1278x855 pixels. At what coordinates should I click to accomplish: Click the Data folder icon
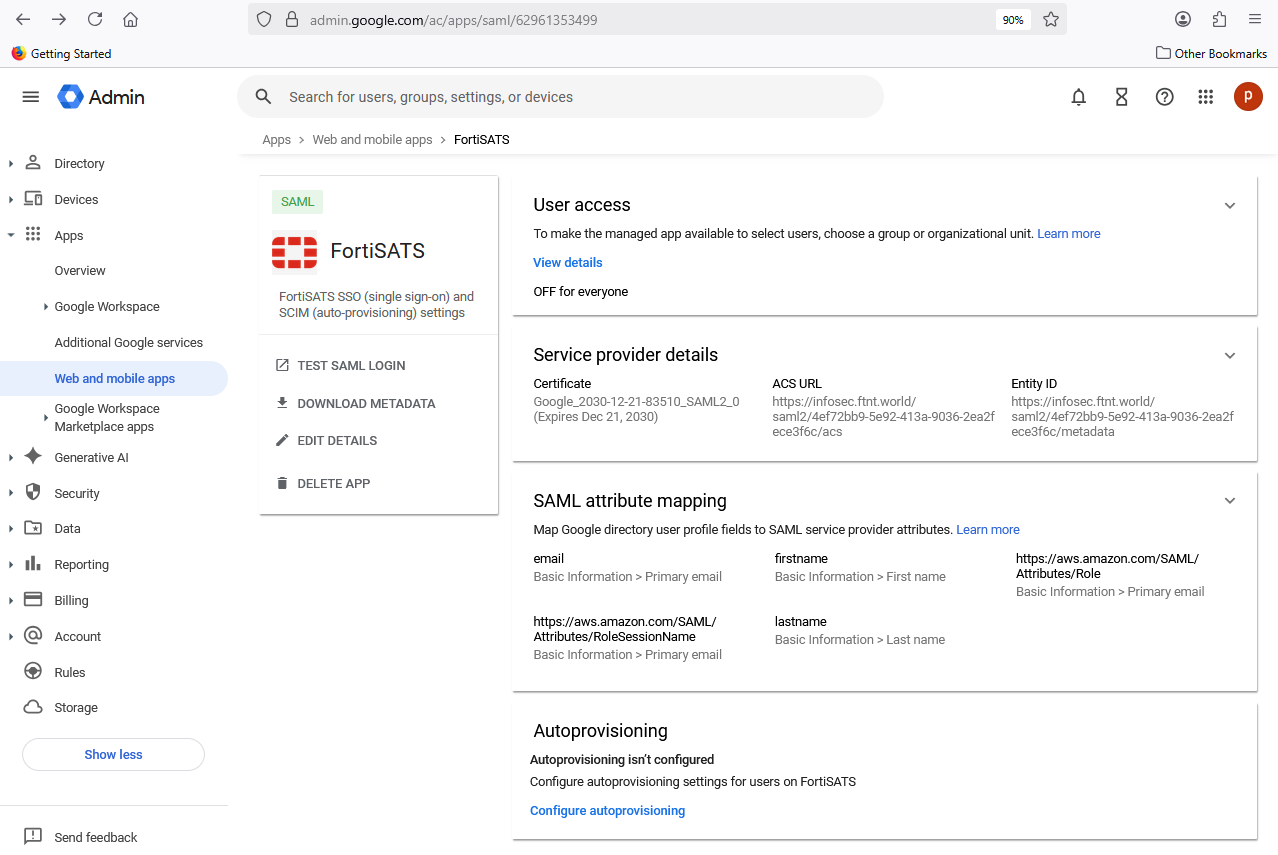click(33, 528)
